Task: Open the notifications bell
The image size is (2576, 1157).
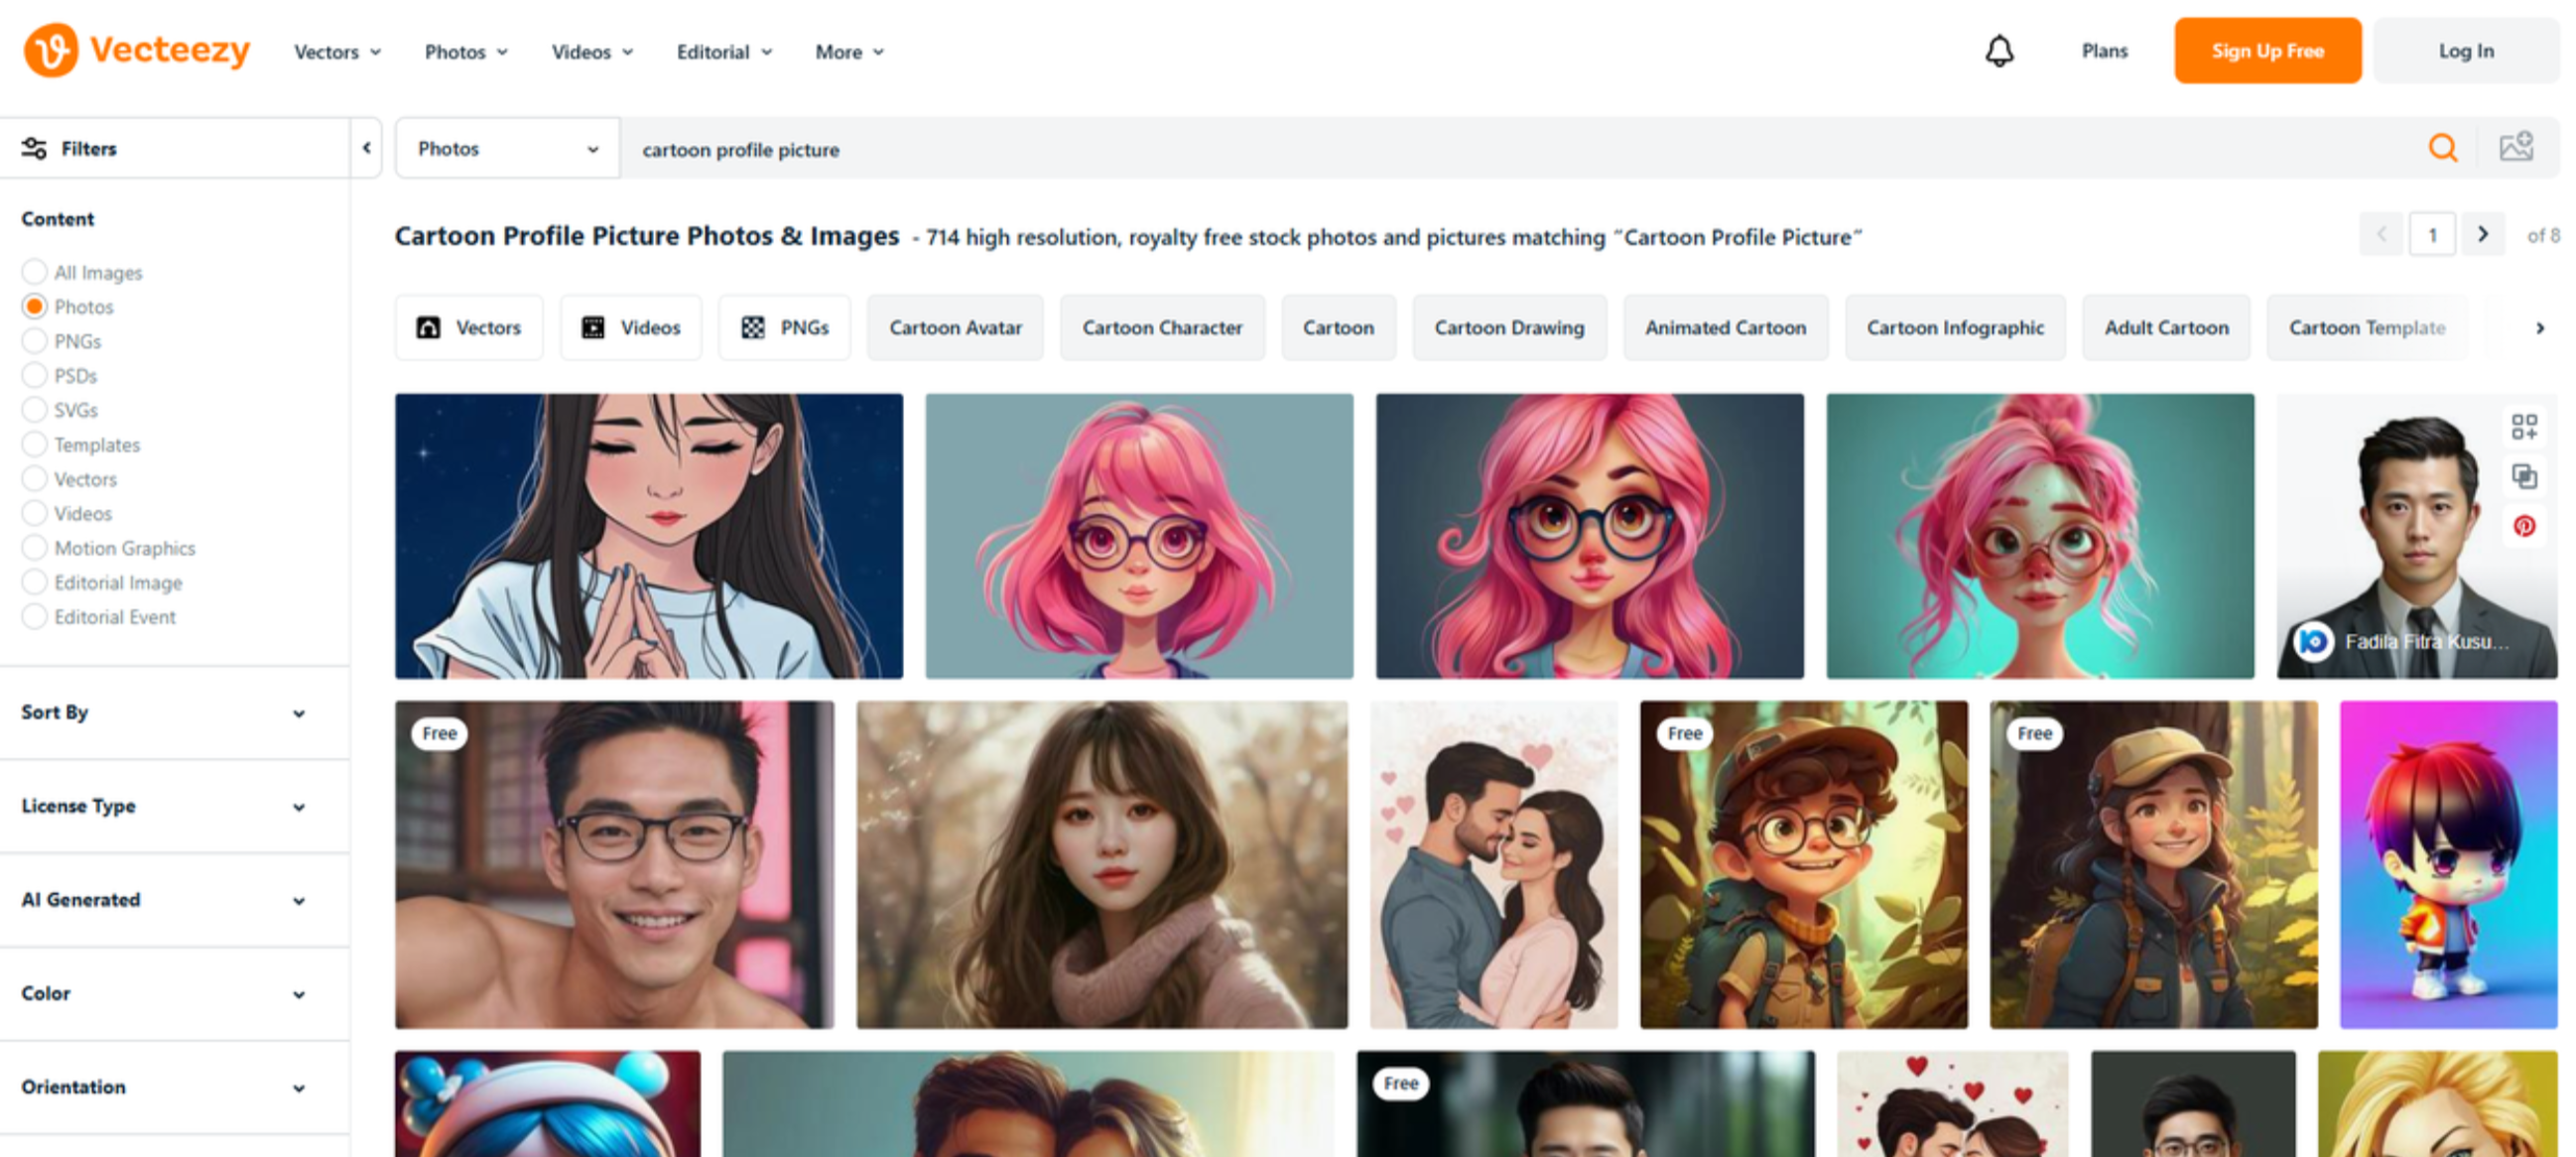Action: 1998,51
